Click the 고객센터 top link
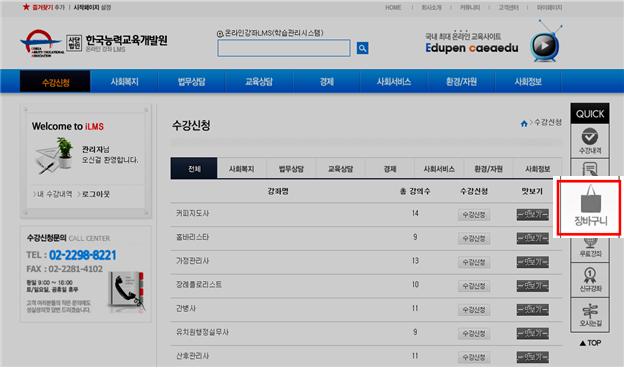The image size is (624, 370). [508, 8]
